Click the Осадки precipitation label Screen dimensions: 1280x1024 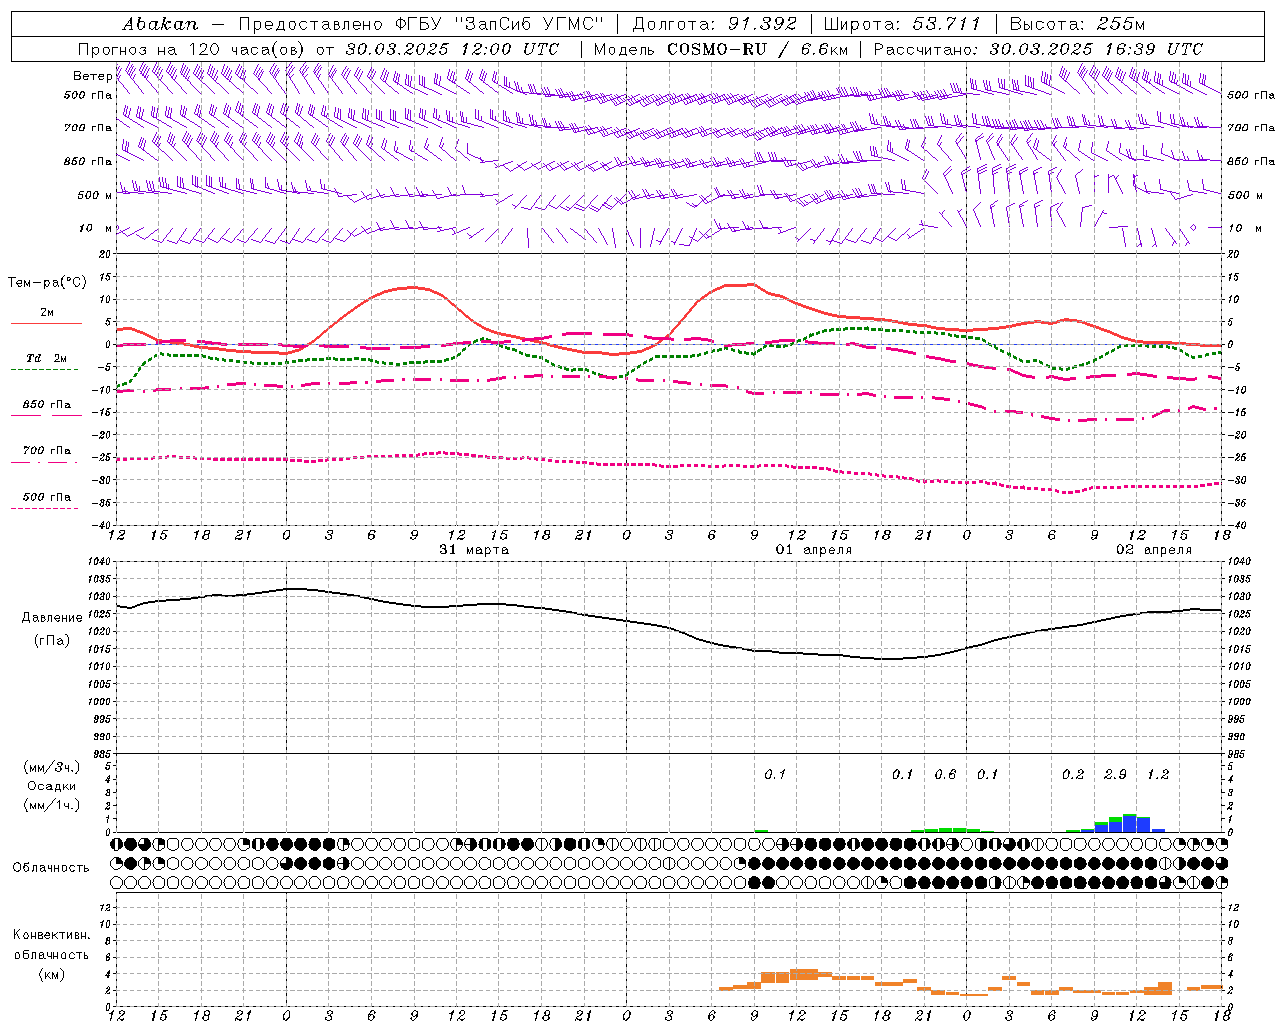click(52, 786)
